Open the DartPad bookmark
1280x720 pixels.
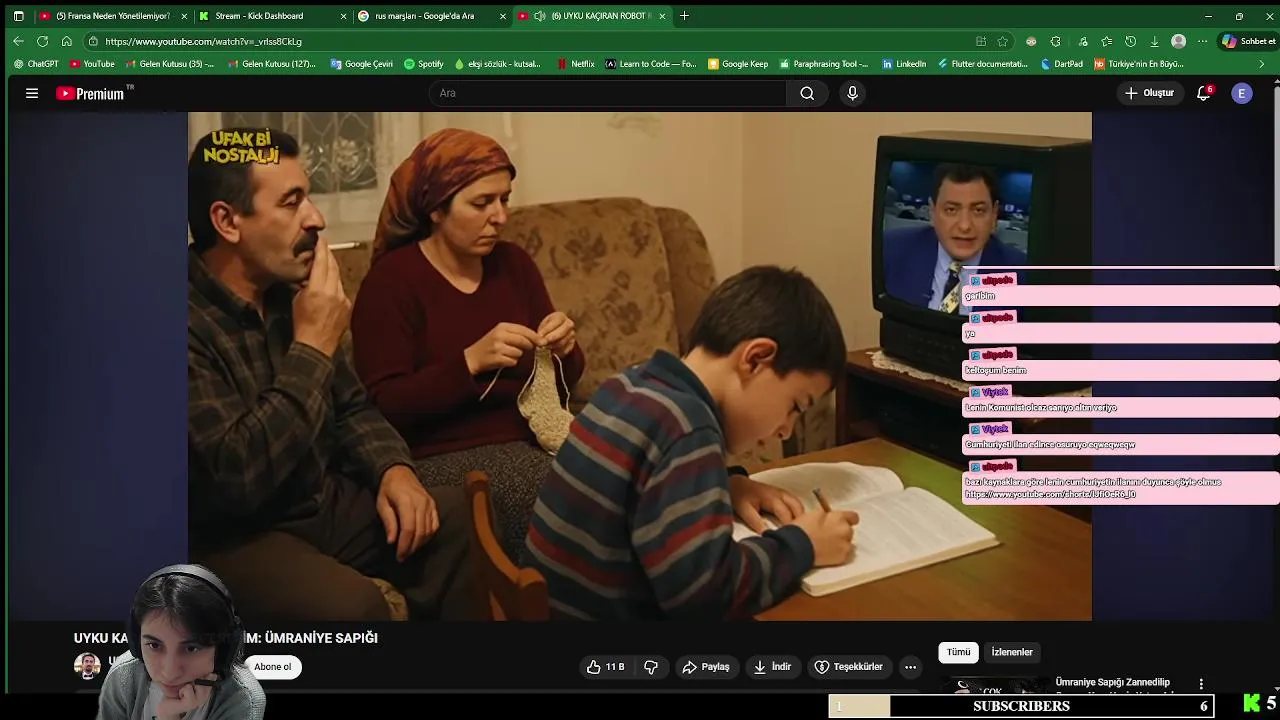(x=1062, y=64)
